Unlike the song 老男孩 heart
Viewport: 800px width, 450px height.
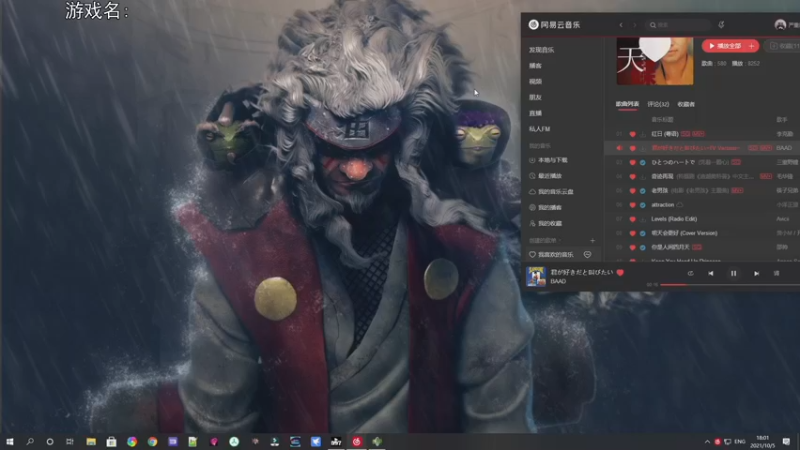coord(633,191)
